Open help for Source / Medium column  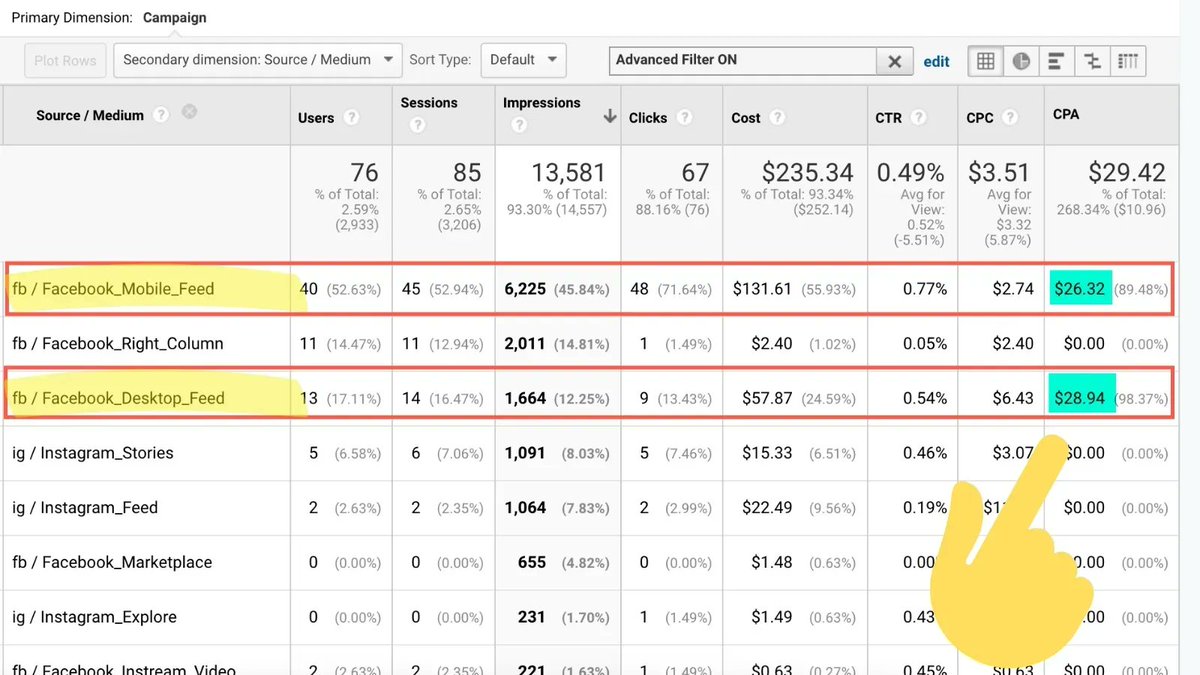pyautogui.click(x=161, y=115)
